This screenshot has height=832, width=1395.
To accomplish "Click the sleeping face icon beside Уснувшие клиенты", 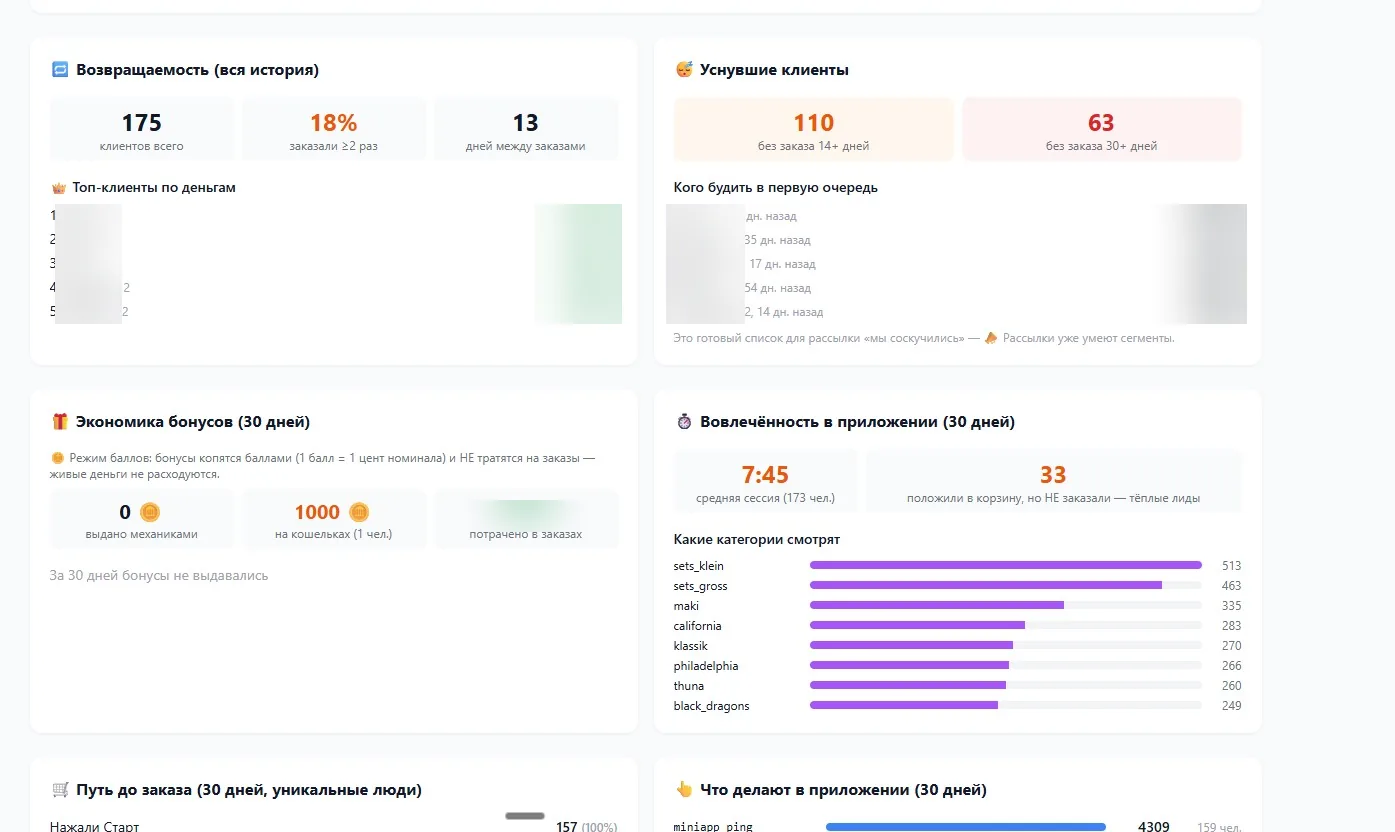I will tap(684, 70).
